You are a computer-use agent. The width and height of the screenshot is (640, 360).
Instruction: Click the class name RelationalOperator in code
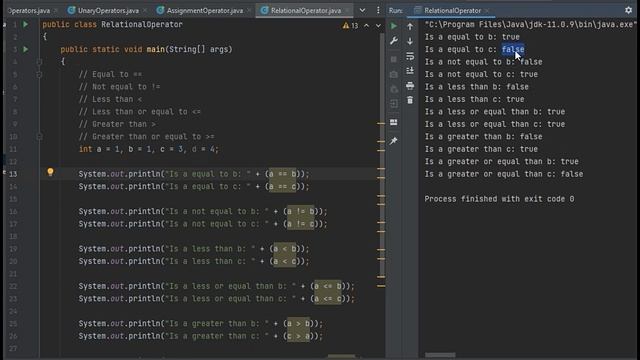[142, 24]
